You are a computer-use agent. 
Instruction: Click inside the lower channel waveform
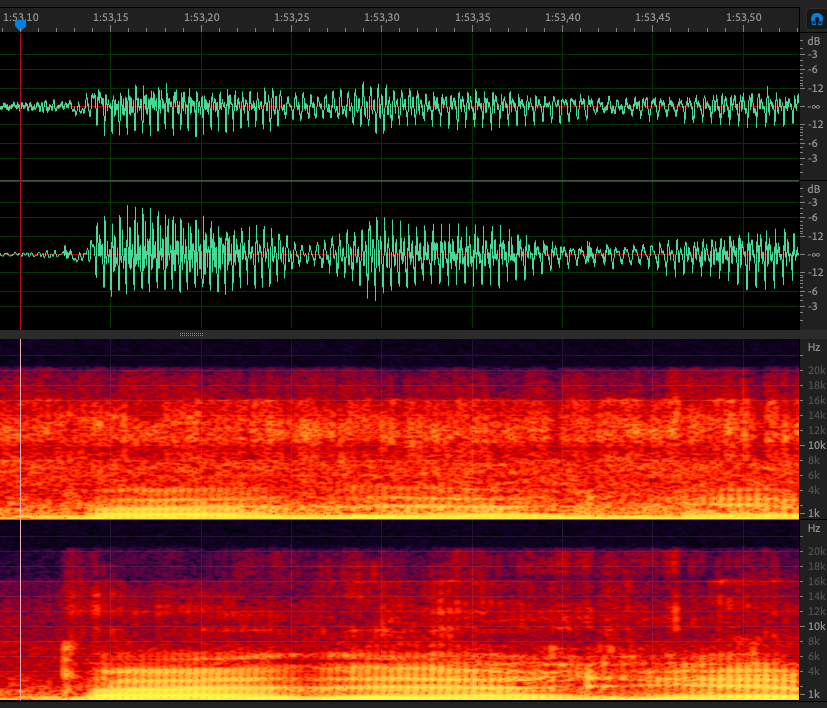pyautogui.click(x=400, y=254)
